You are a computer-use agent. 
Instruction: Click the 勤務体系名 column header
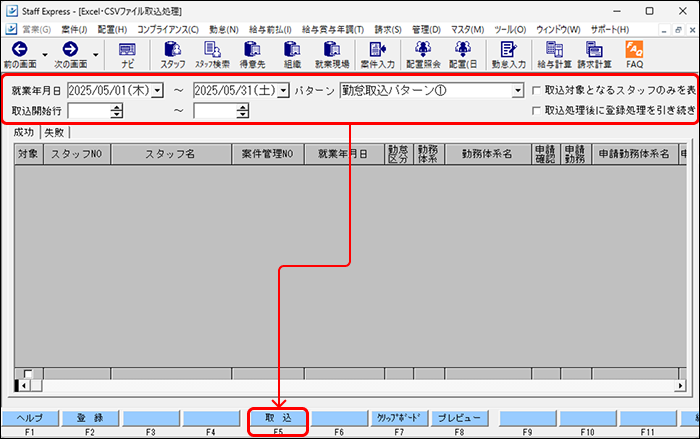point(488,154)
